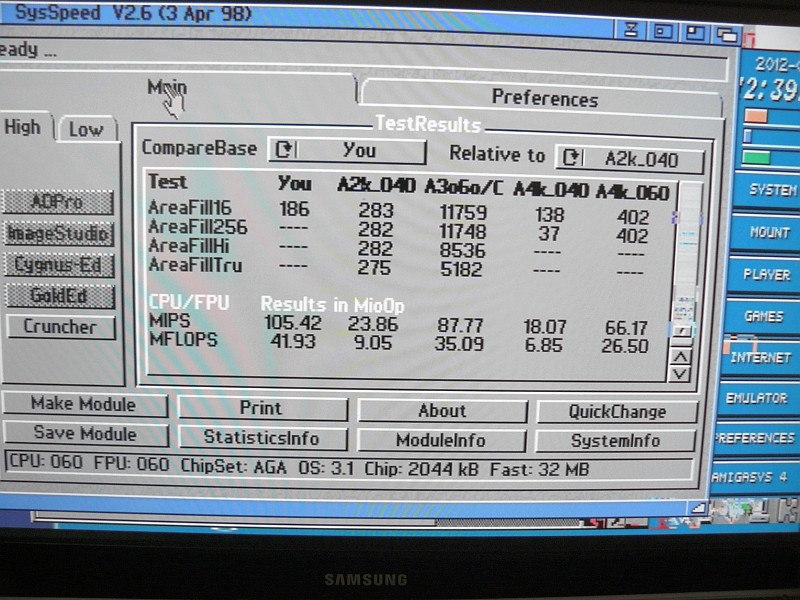The image size is (800, 600).
Task: Open the SYSTEM dock button
Action: (769, 191)
